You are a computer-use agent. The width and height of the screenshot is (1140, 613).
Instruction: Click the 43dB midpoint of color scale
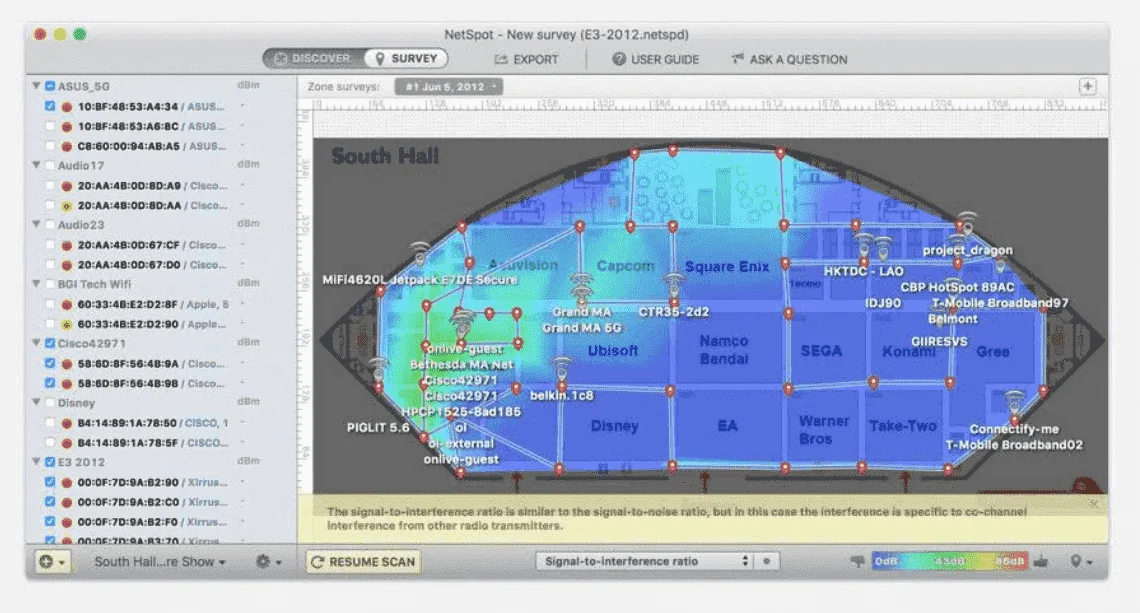[x=949, y=561]
